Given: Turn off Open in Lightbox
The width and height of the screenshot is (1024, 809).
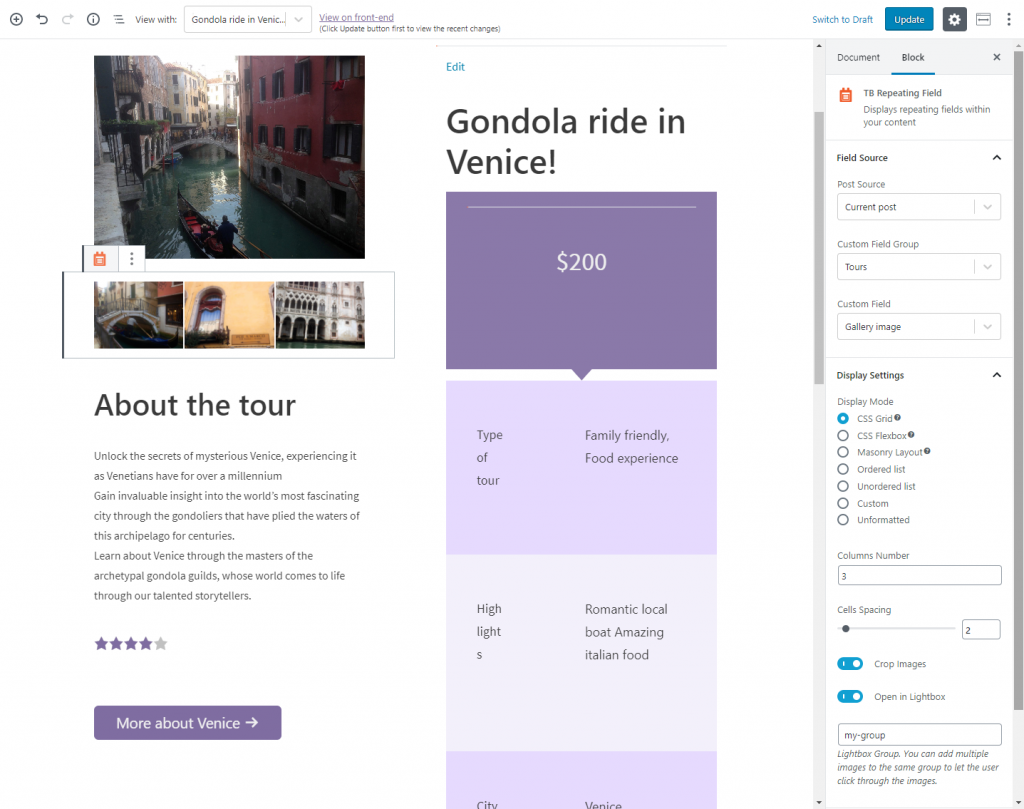Looking at the screenshot, I should coord(850,697).
